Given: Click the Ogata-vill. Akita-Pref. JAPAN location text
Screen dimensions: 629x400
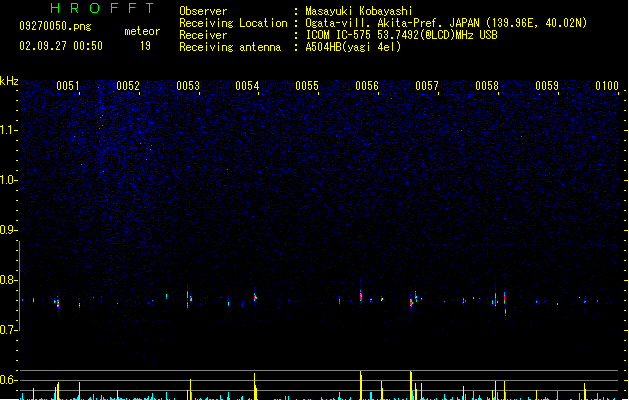Looking at the screenshot, I should 446,23.
